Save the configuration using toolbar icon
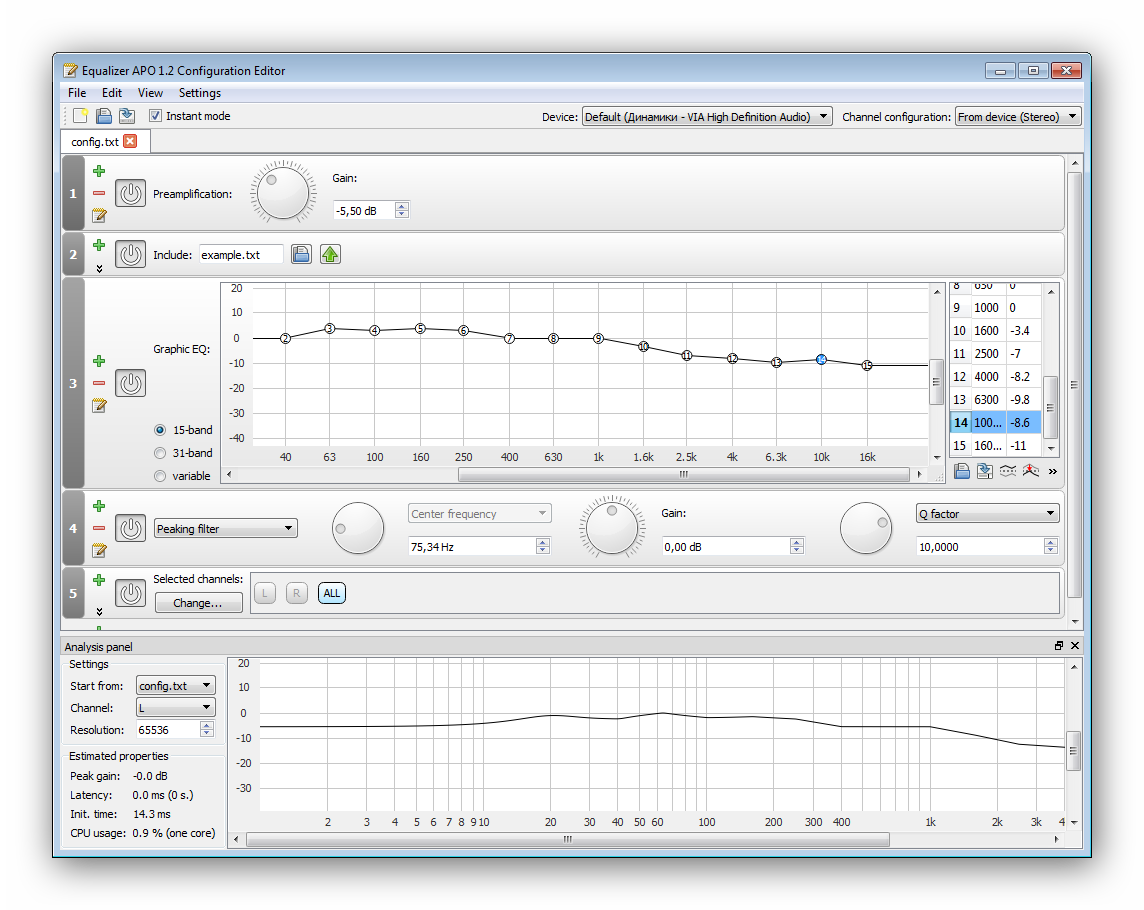Image resolution: width=1144 pixels, height=910 pixels. (x=127, y=115)
